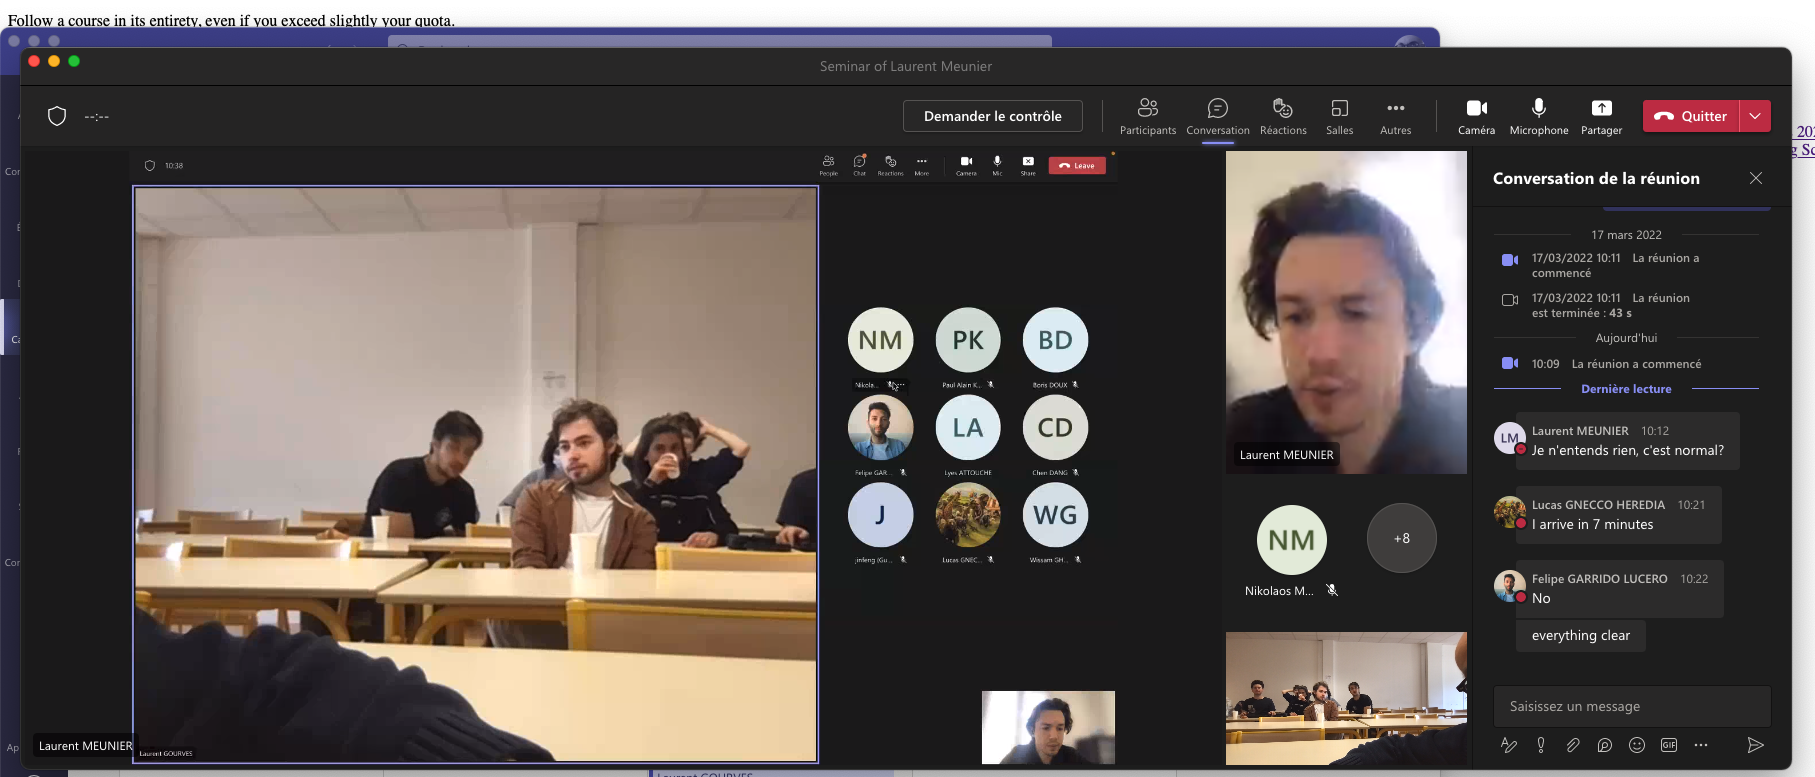Set message priority with exclamation icon

coord(1541,745)
